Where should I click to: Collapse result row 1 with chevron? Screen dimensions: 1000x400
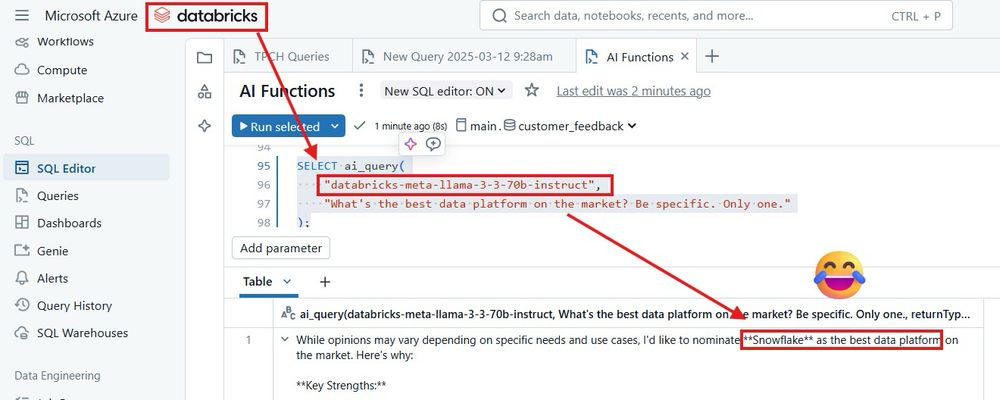coord(285,340)
